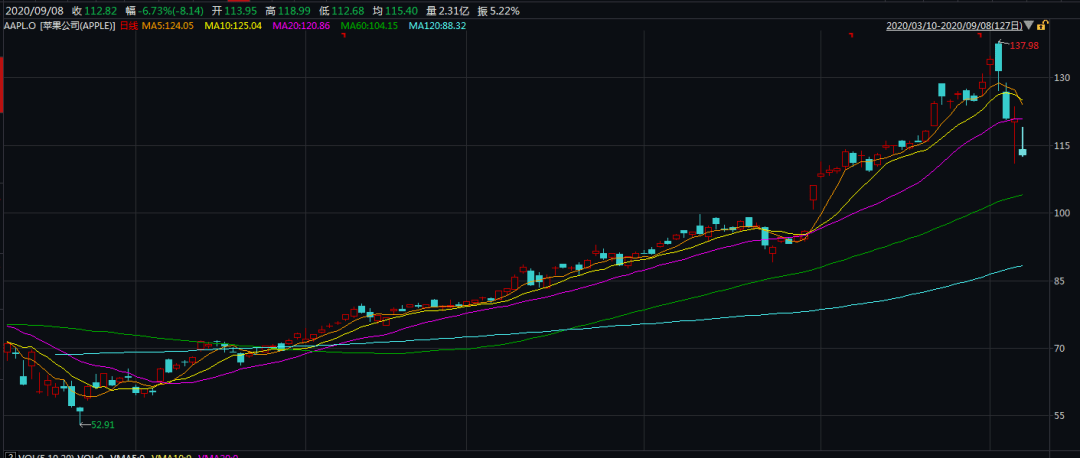Click the tall cyan candlestick at the peak
The height and width of the screenshot is (458, 1080).
tap(998, 57)
